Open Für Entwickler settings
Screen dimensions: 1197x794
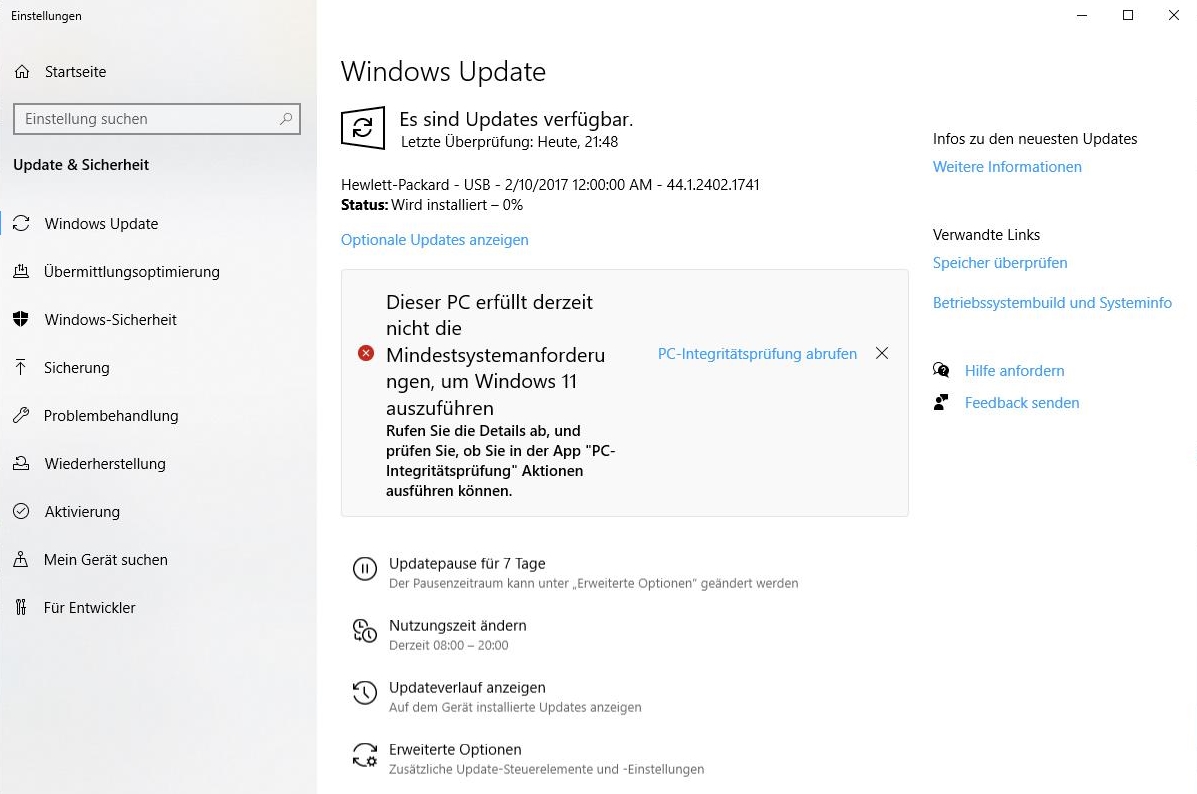(x=158, y=608)
